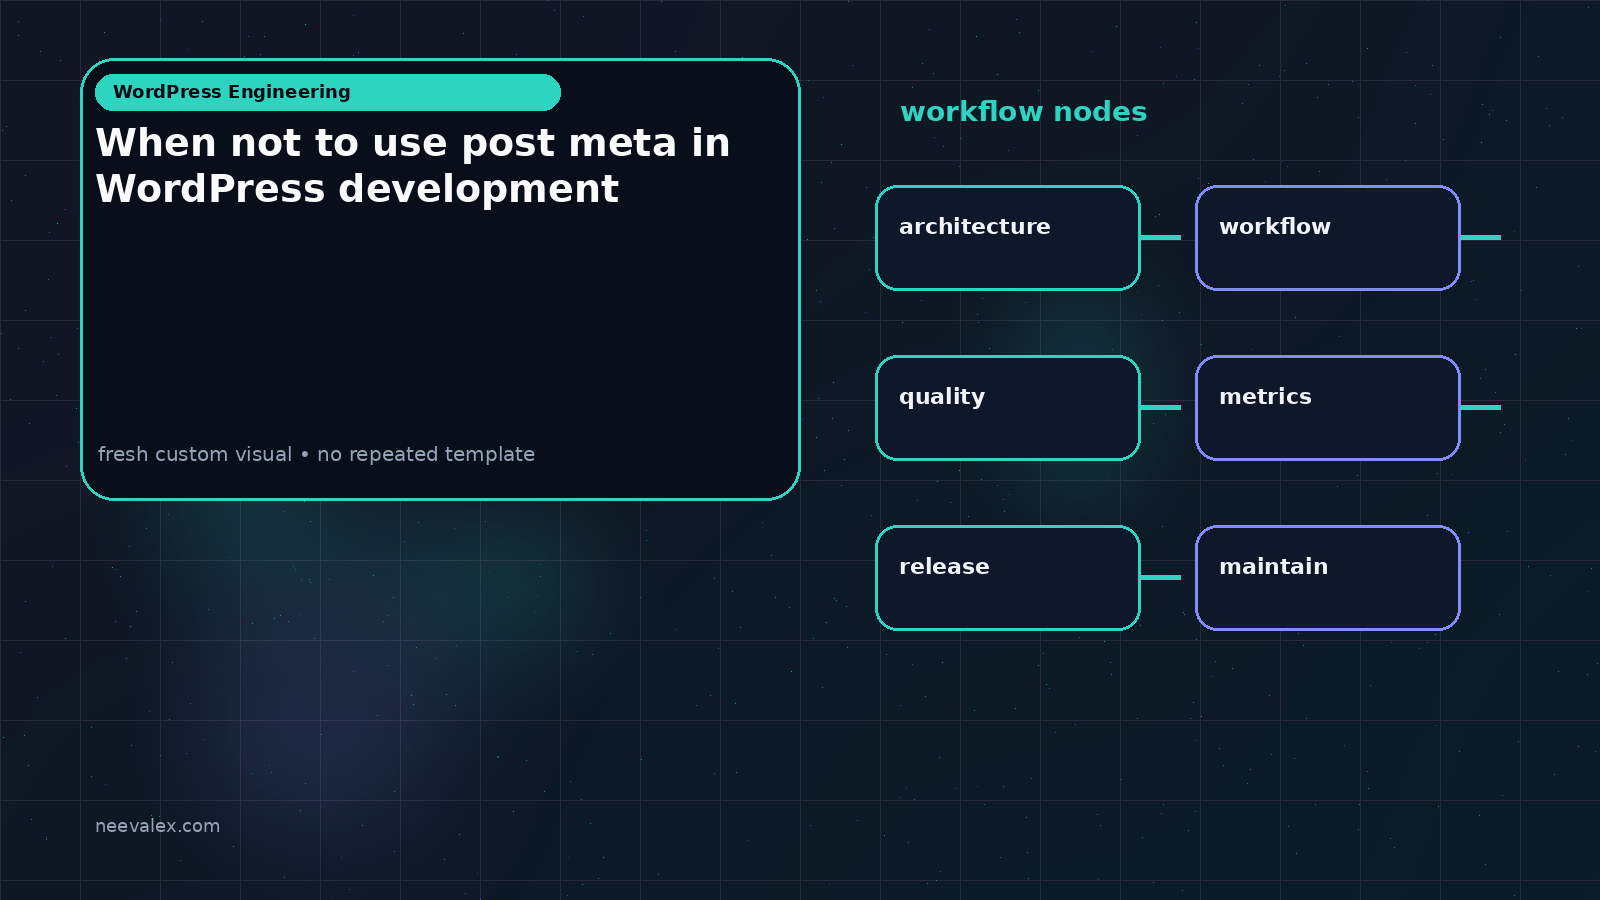Select the workflow node box
This screenshot has height=900, width=1600.
point(1328,238)
